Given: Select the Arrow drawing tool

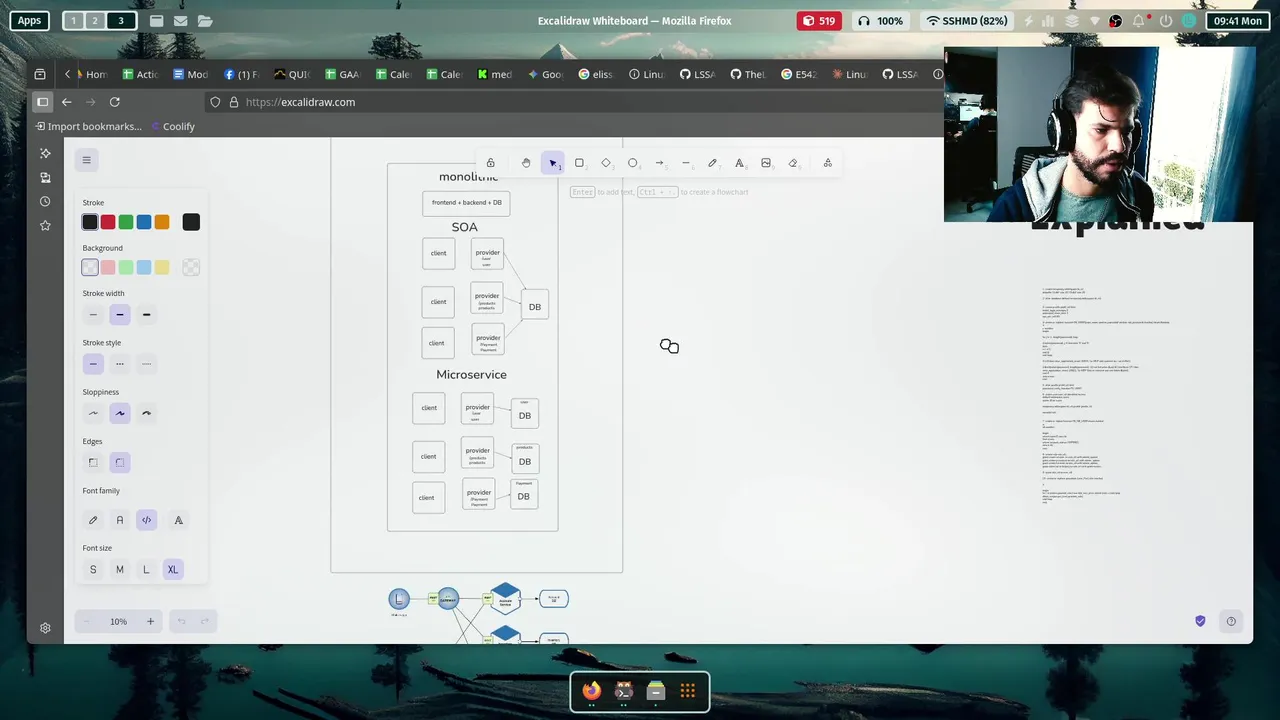Looking at the screenshot, I should click(x=659, y=163).
